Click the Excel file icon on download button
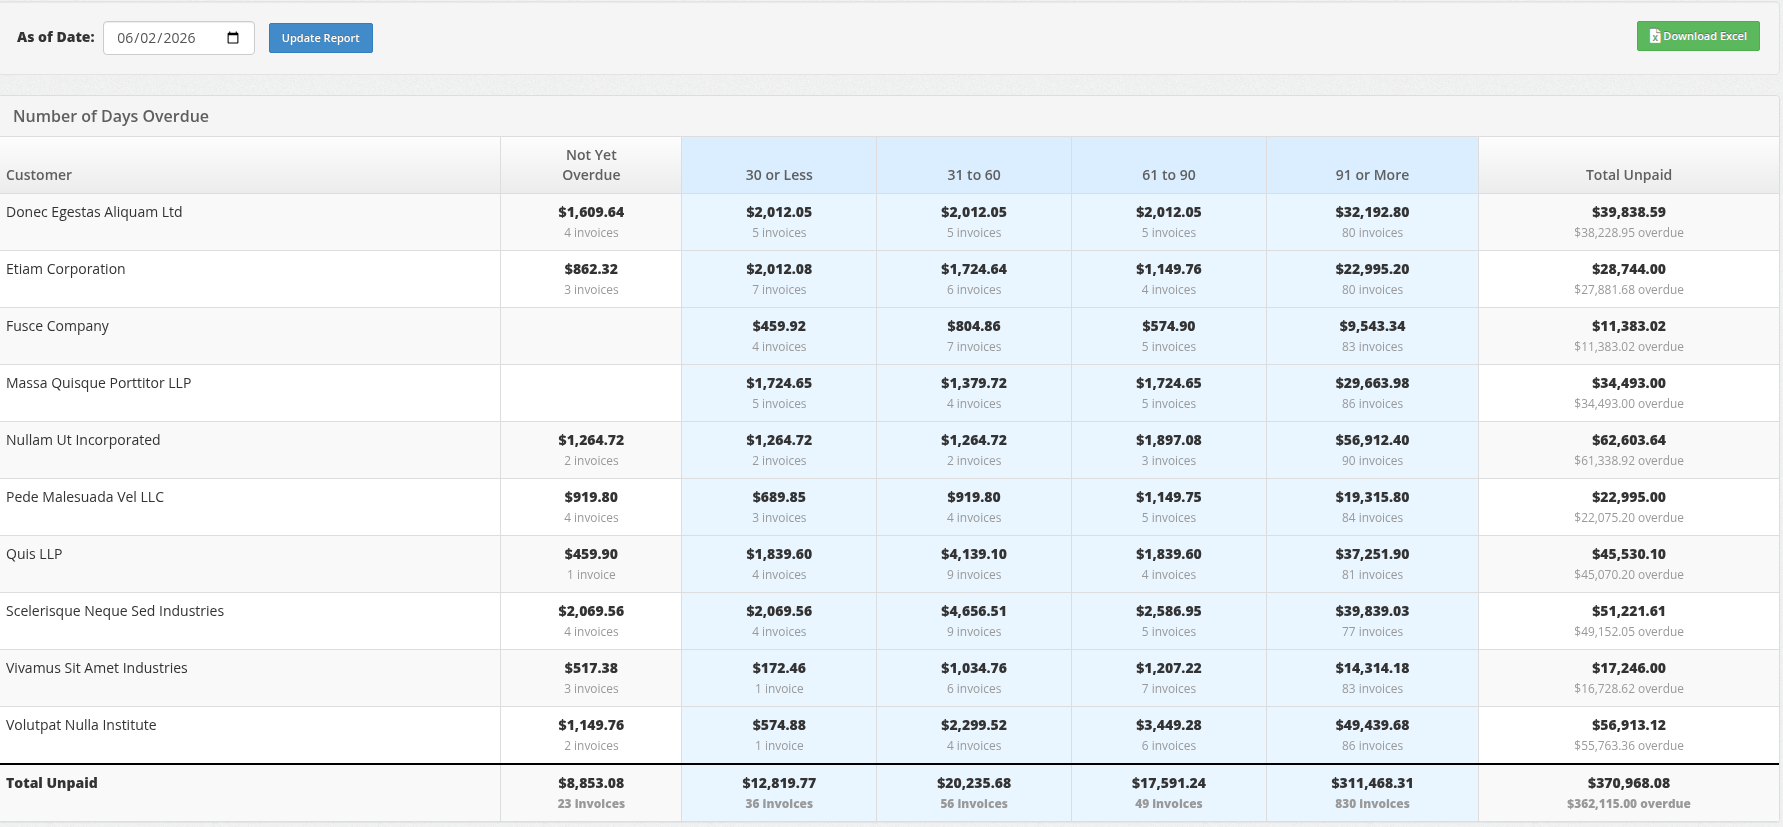The height and width of the screenshot is (827, 1783). click(x=1655, y=36)
